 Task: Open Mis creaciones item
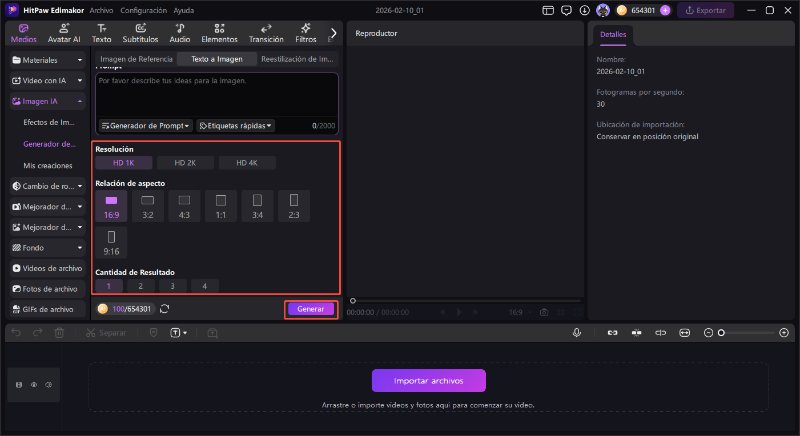(x=48, y=166)
